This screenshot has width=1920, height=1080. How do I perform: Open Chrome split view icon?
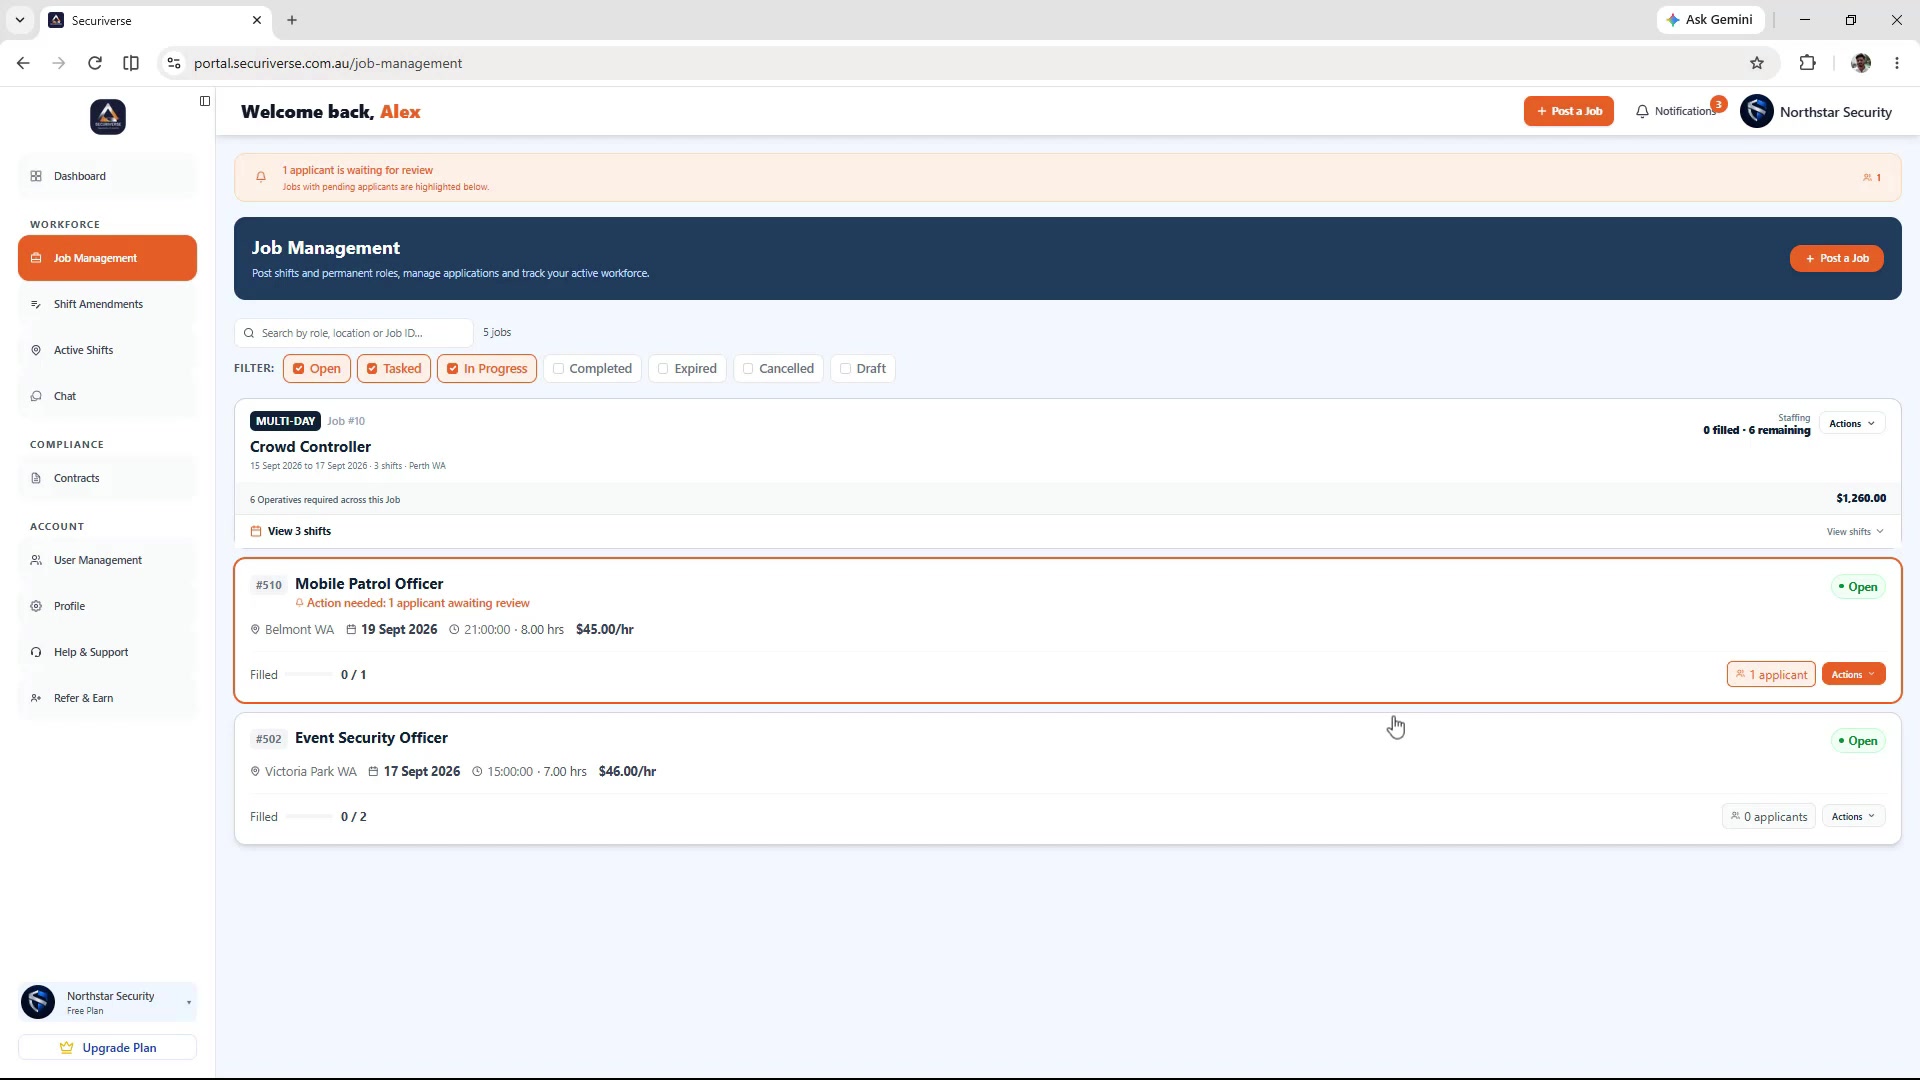coord(131,63)
